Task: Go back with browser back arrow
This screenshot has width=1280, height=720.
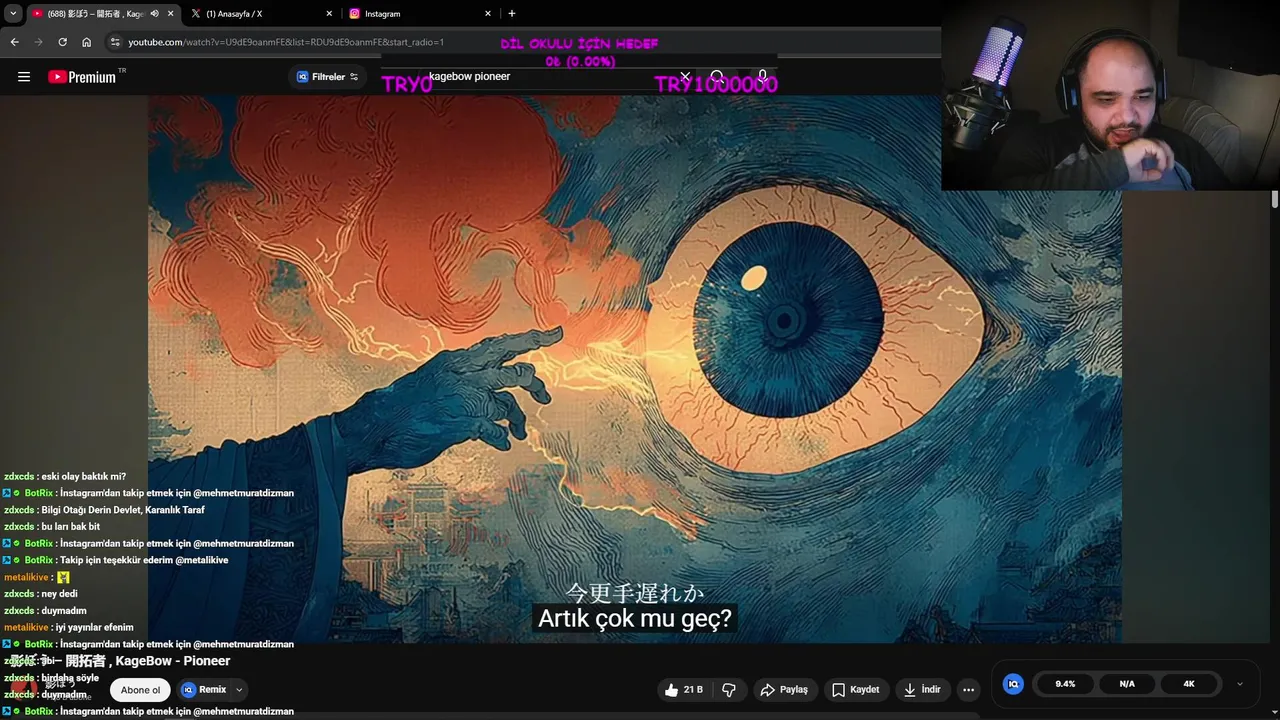Action: [x=14, y=42]
